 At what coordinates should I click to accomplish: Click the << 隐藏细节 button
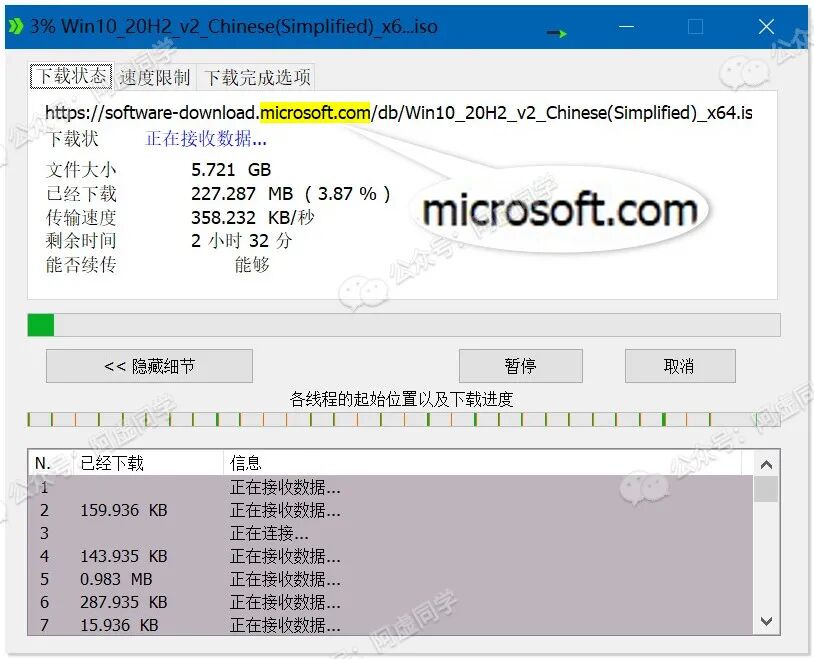point(150,366)
